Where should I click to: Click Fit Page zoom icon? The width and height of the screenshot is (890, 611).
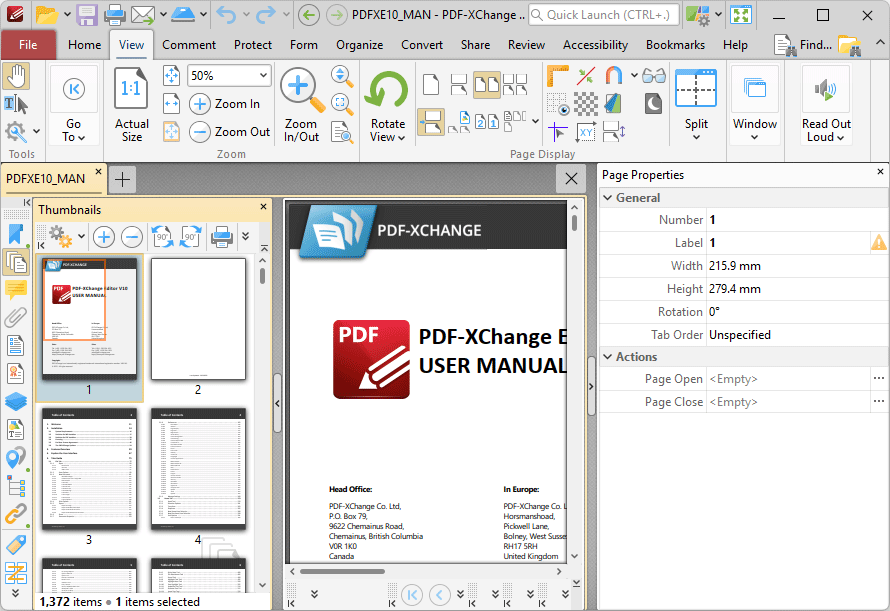coord(171,75)
